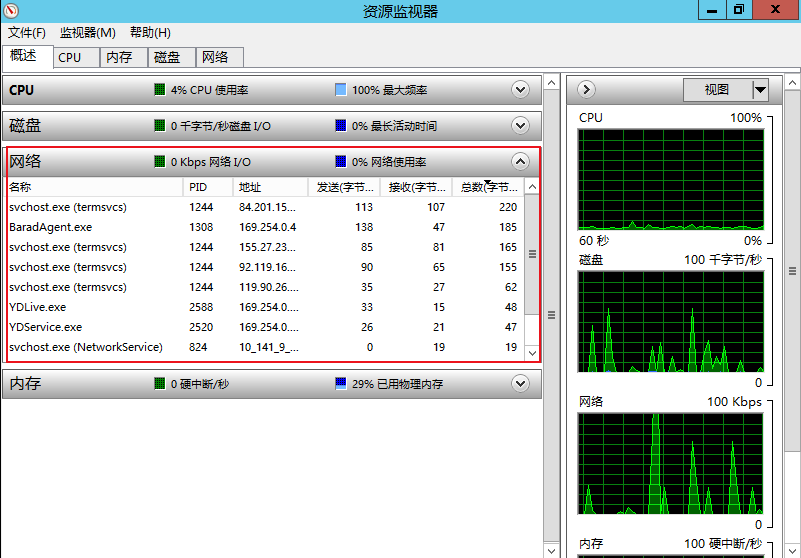Switch to the 磁盘 tab

coord(167,57)
